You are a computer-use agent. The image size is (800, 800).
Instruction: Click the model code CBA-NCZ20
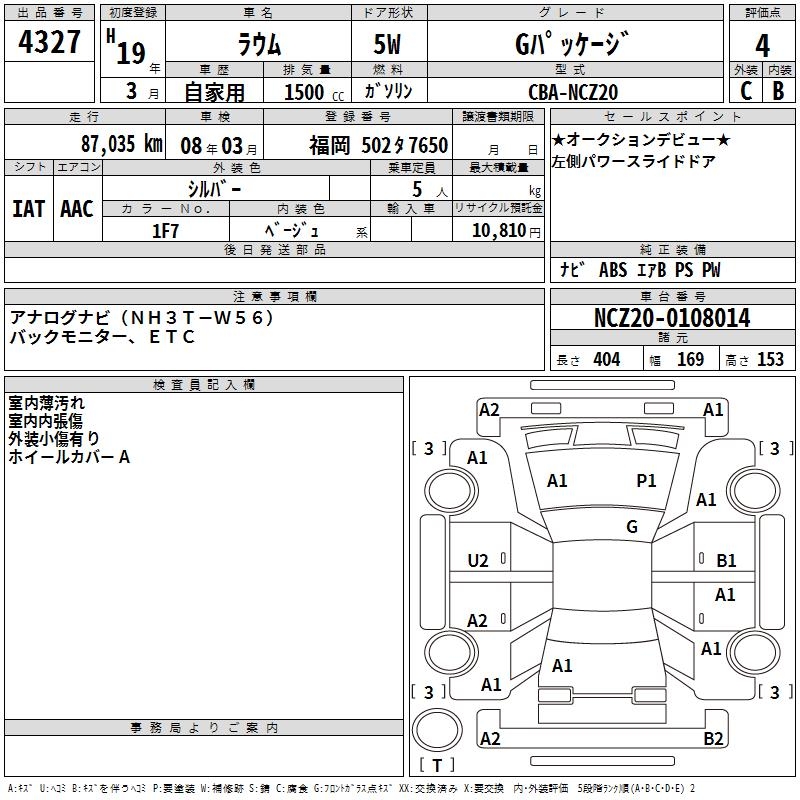click(x=573, y=92)
